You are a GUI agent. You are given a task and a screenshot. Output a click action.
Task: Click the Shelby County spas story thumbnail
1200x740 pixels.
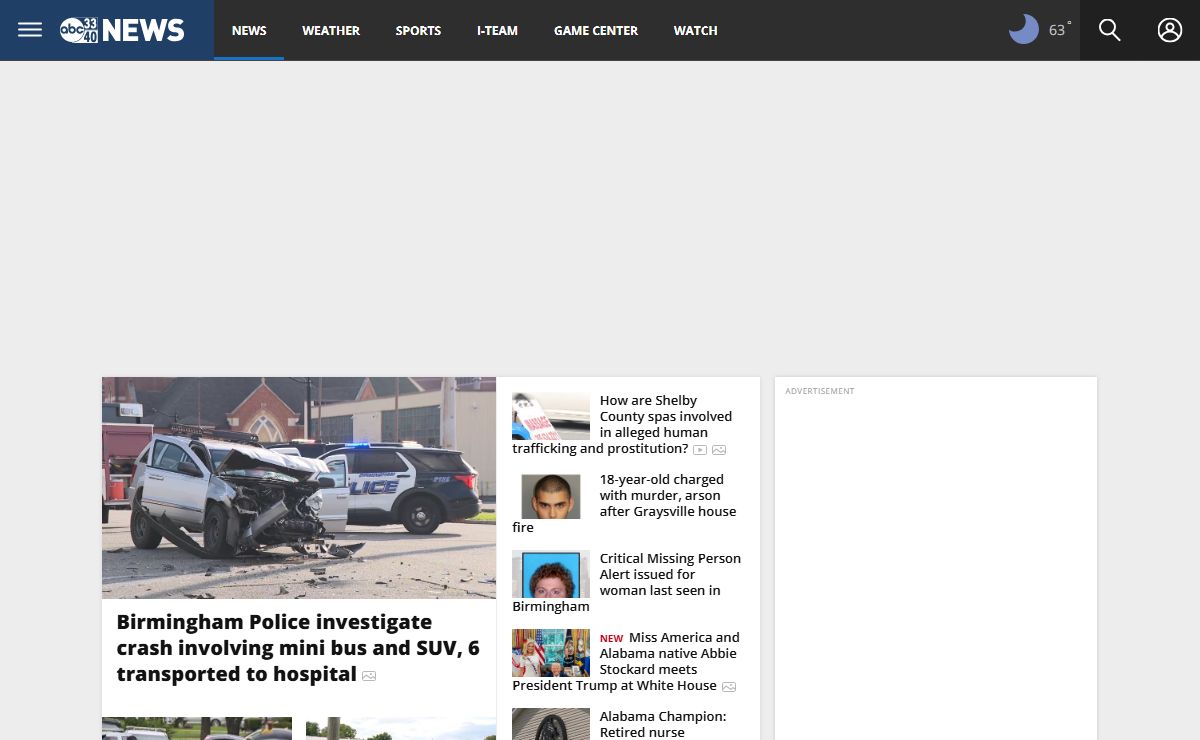551,416
